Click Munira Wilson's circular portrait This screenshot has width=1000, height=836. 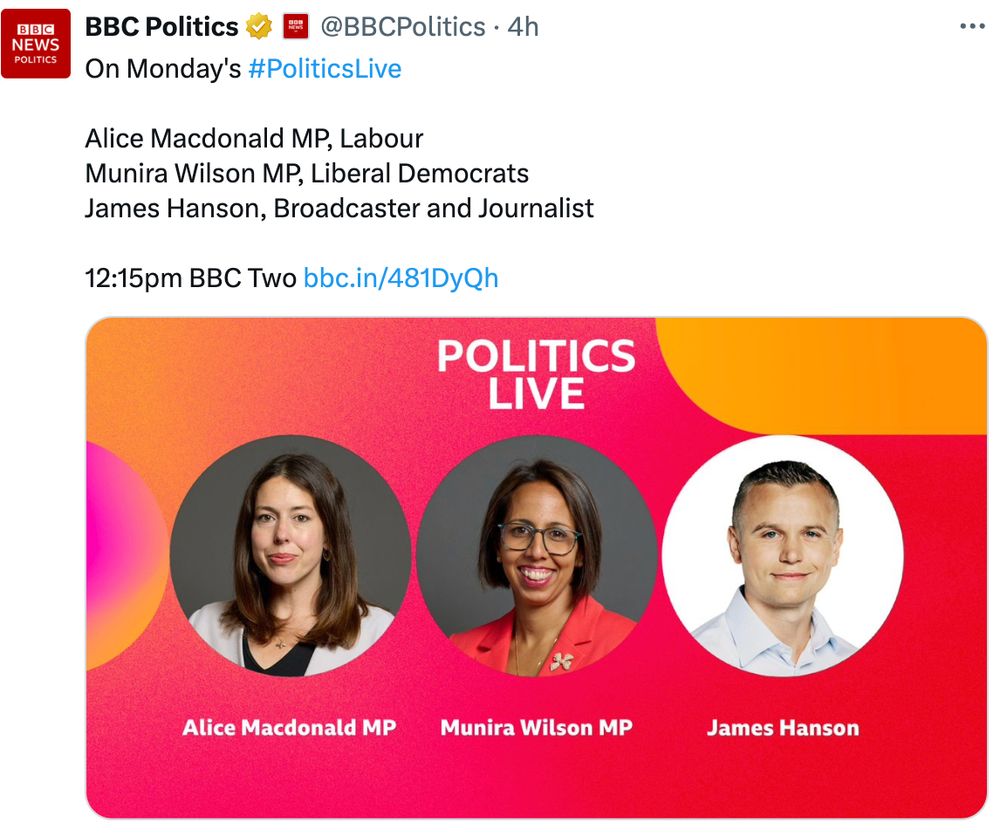coord(536,555)
